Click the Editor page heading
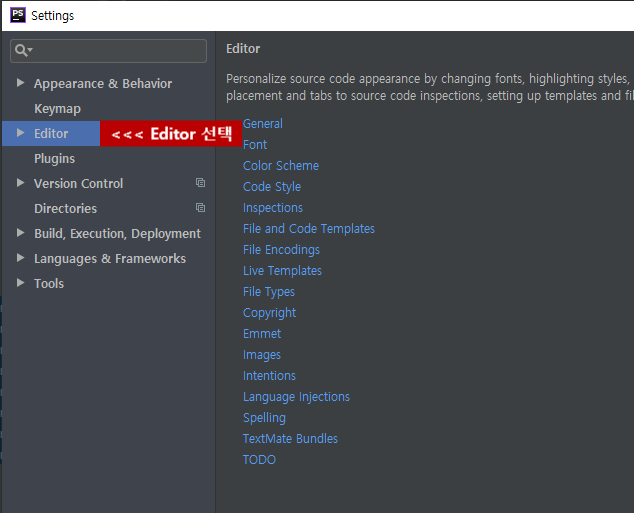 pyautogui.click(x=243, y=49)
